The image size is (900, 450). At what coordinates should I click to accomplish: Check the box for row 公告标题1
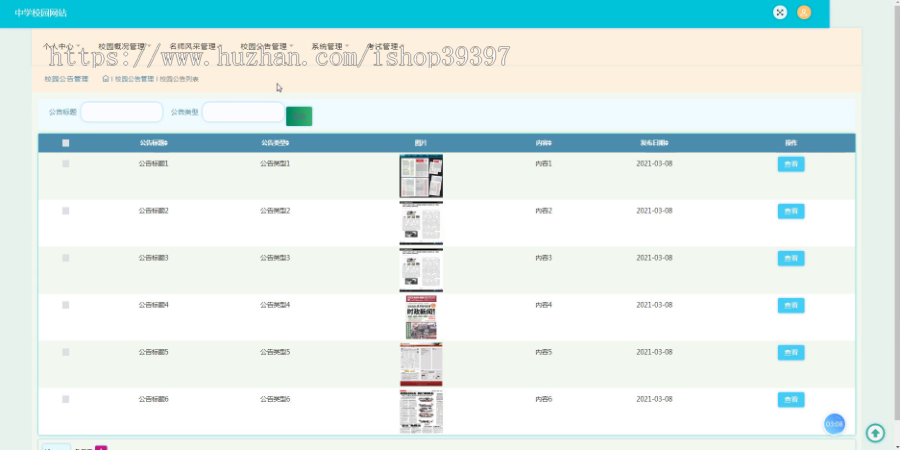pyautogui.click(x=65, y=164)
